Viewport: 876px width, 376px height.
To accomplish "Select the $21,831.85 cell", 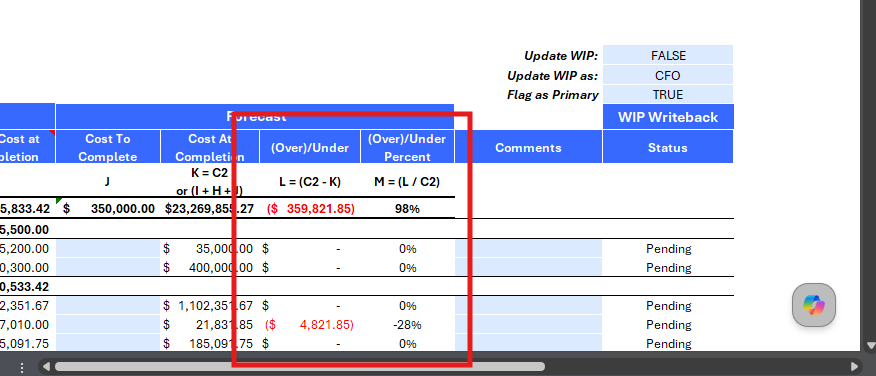I will click(210, 325).
